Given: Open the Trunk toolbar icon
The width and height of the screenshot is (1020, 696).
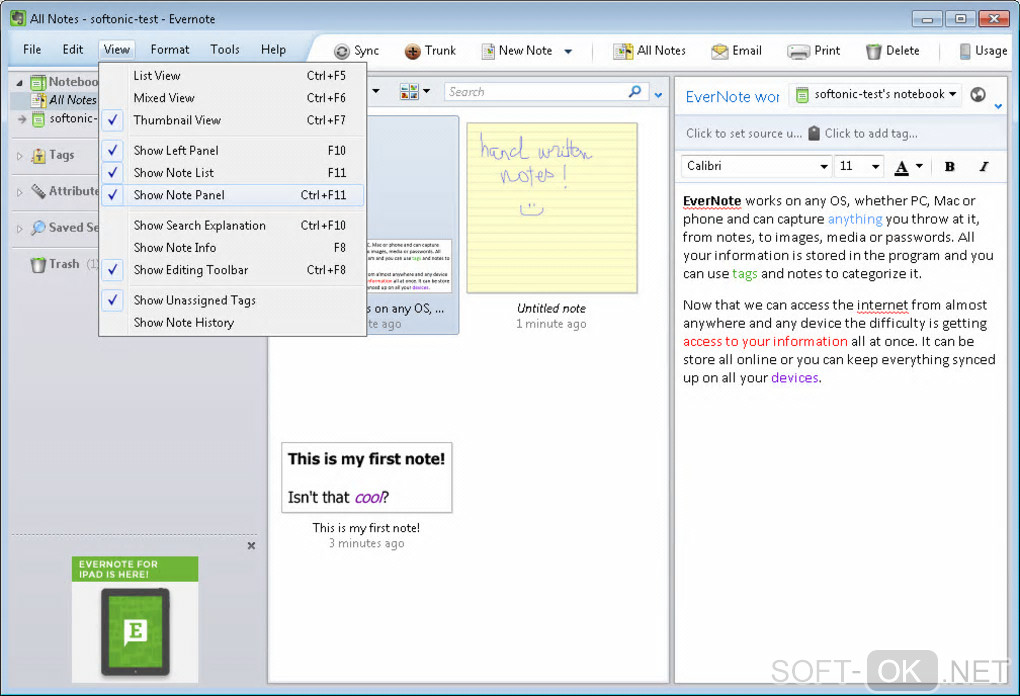Looking at the screenshot, I should (412, 51).
